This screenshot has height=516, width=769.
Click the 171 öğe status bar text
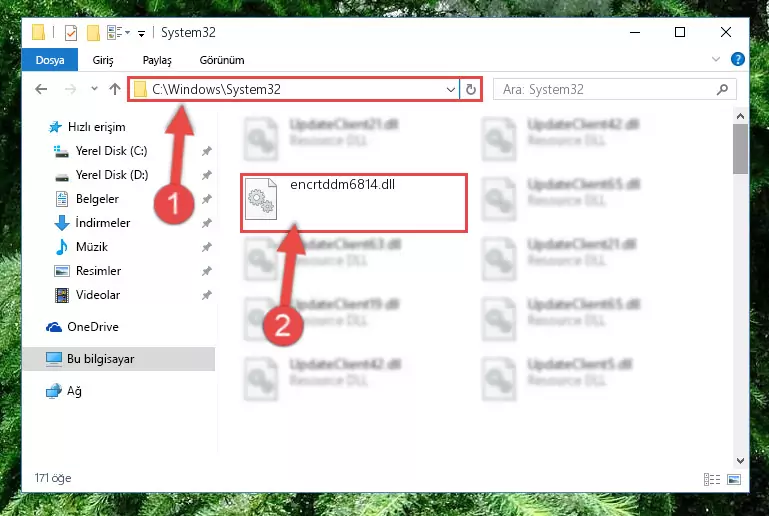tap(52, 478)
